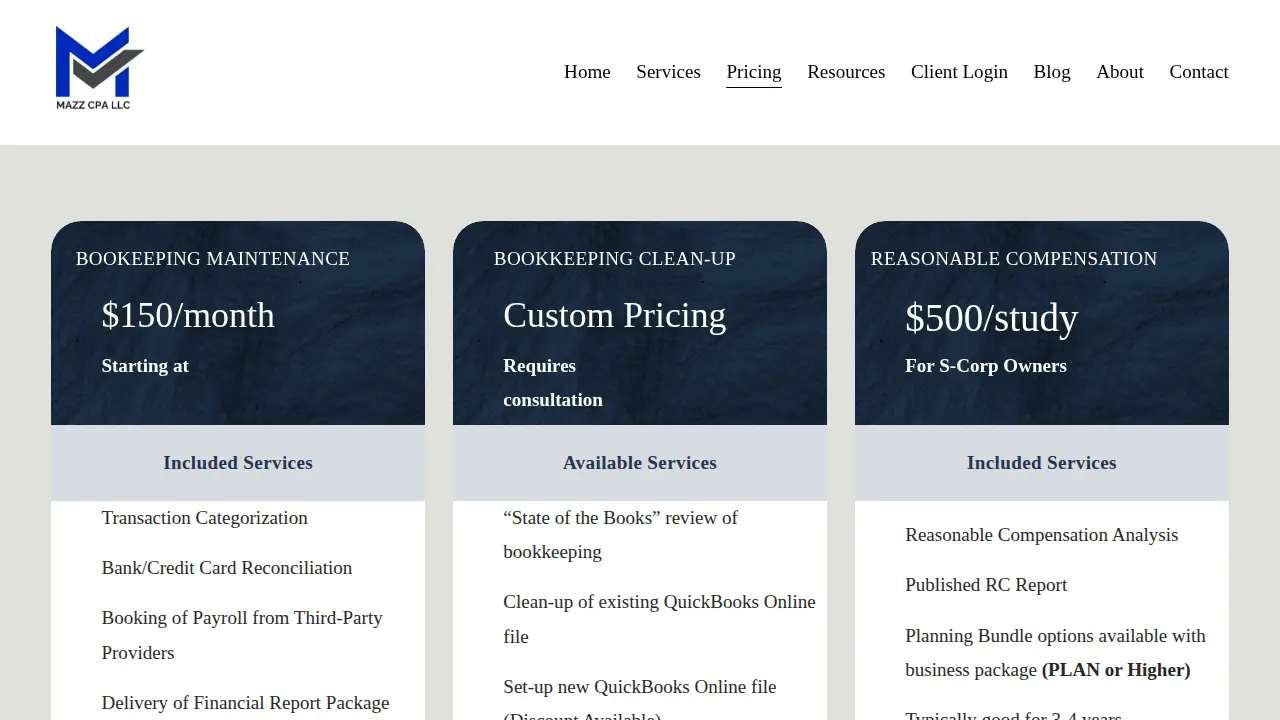Click 'Clean-up of existing QuickBooks Online file'
Viewport: 1280px width, 720px height.
[660, 619]
